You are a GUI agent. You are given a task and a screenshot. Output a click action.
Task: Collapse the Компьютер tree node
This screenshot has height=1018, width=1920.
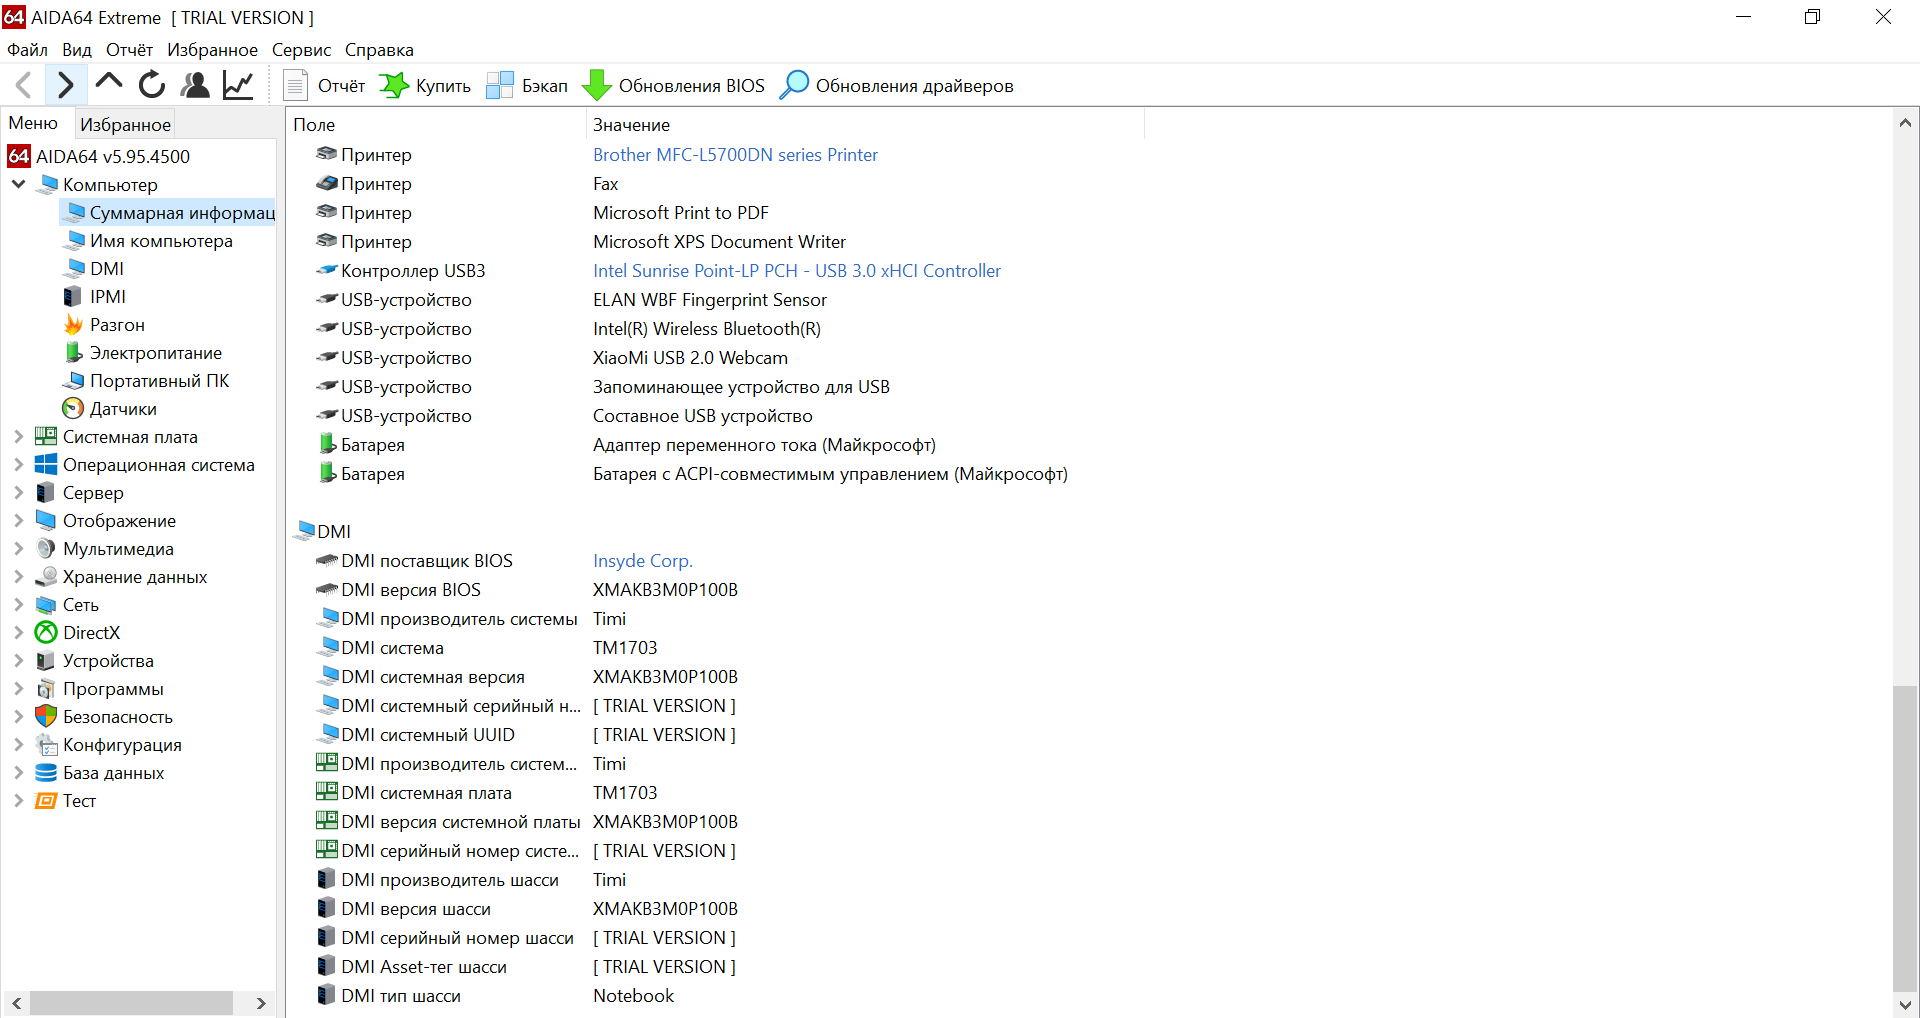18,184
